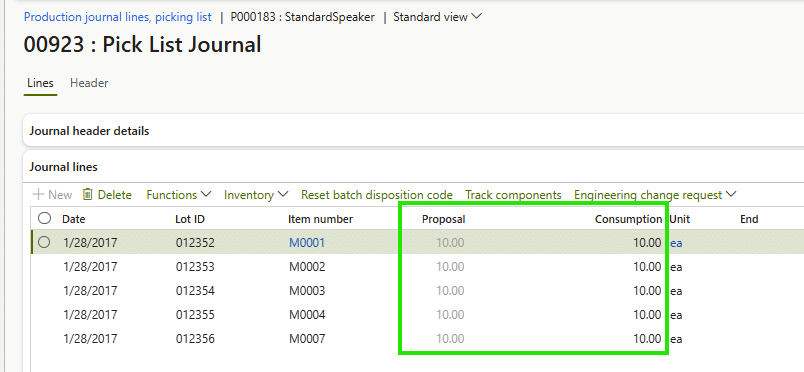Sort by the Date column header
The width and height of the screenshot is (804, 372).
tap(74, 219)
